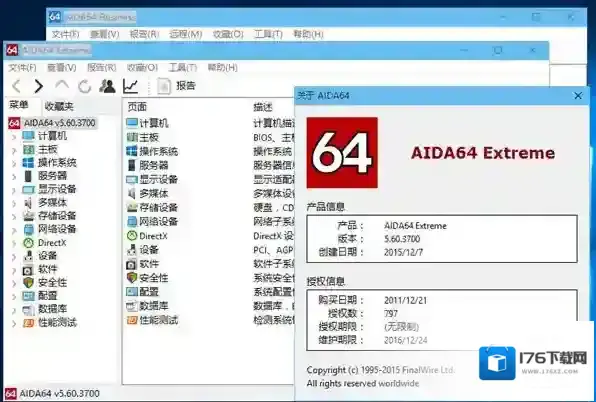Select the 多媒体 speaker icon in the page list

click(132, 193)
